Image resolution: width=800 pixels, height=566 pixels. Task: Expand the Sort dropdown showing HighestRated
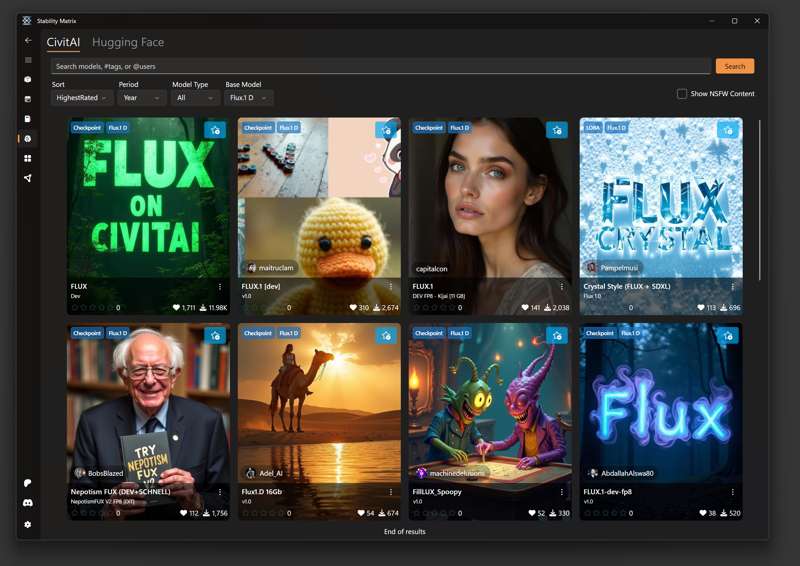tap(82, 98)
